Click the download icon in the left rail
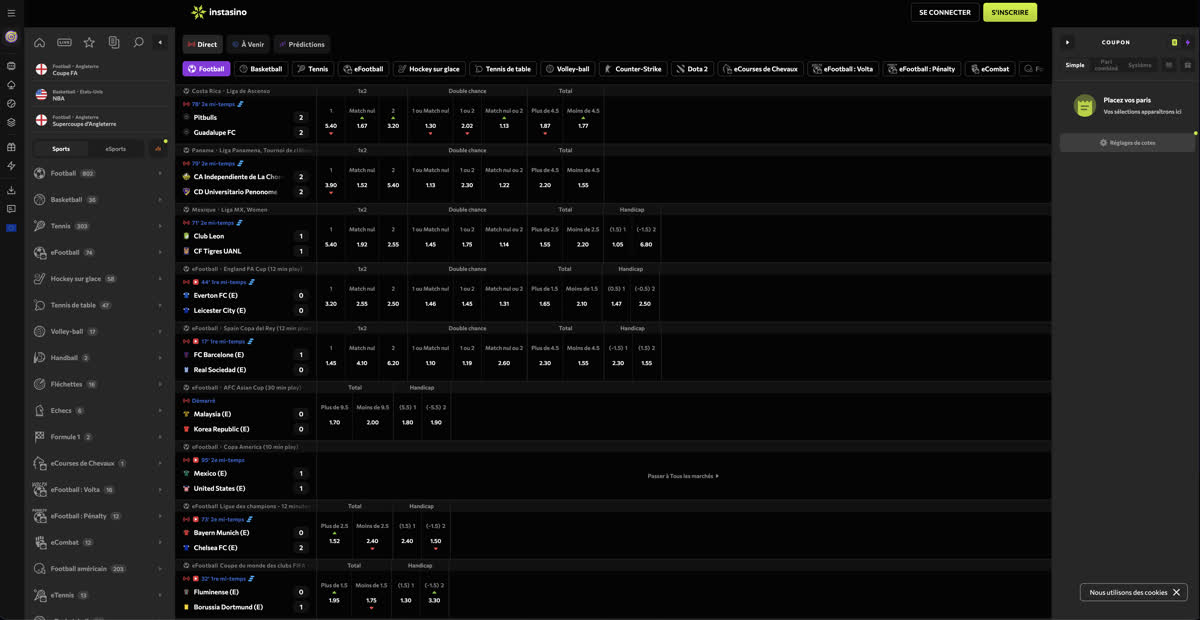The height and width of the screenshot is (620, 1200). click(11, 190)
